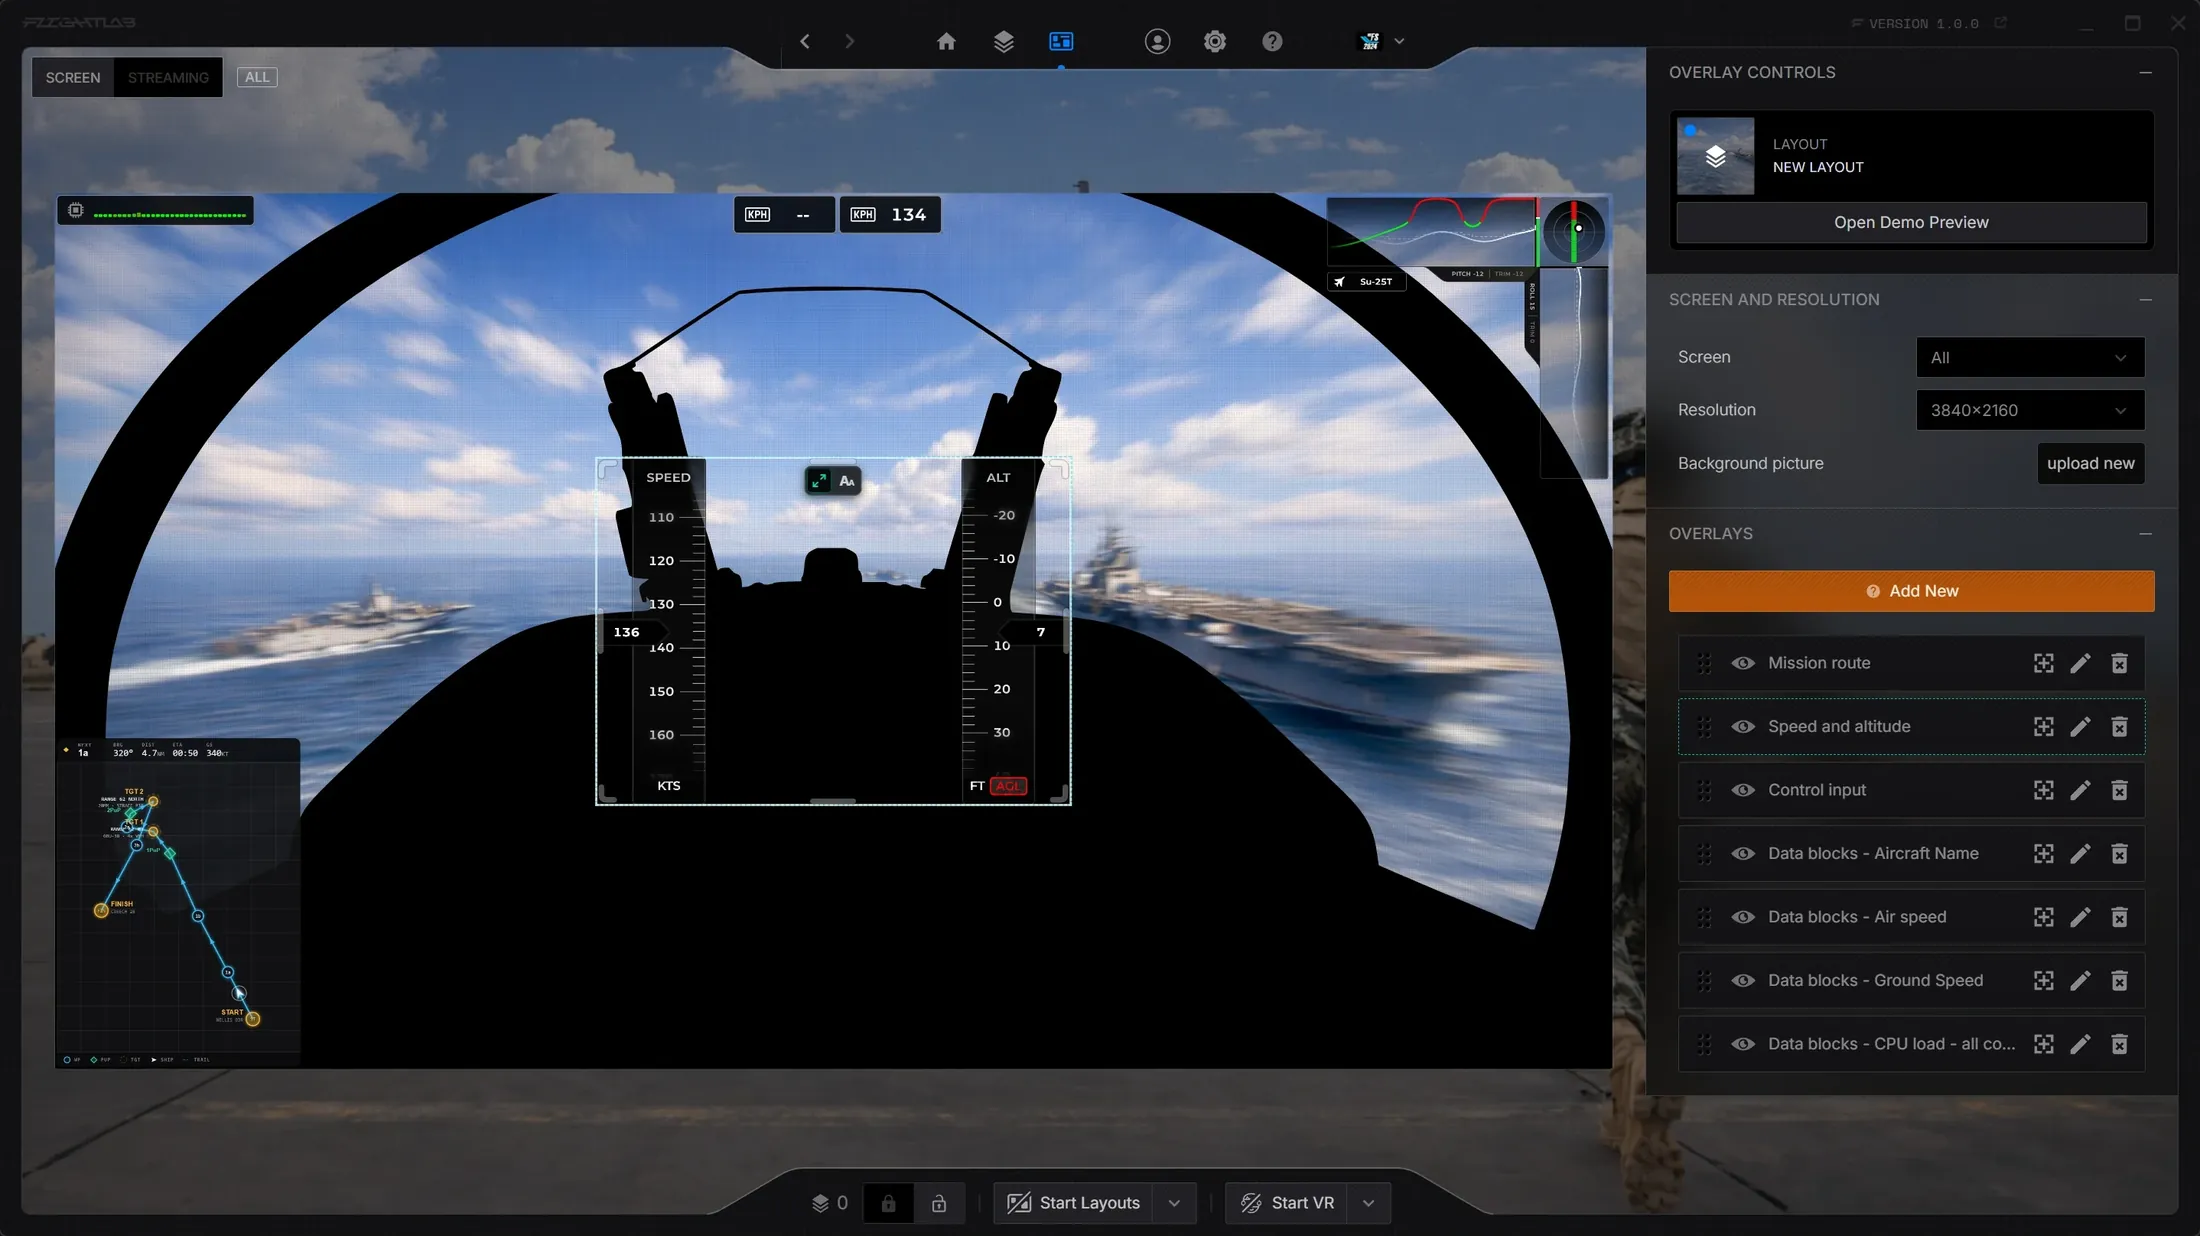This screenshot has width=2200, height=1236.
Task: Edit the Mission route overlay
Action: (x=2080, y=663)
